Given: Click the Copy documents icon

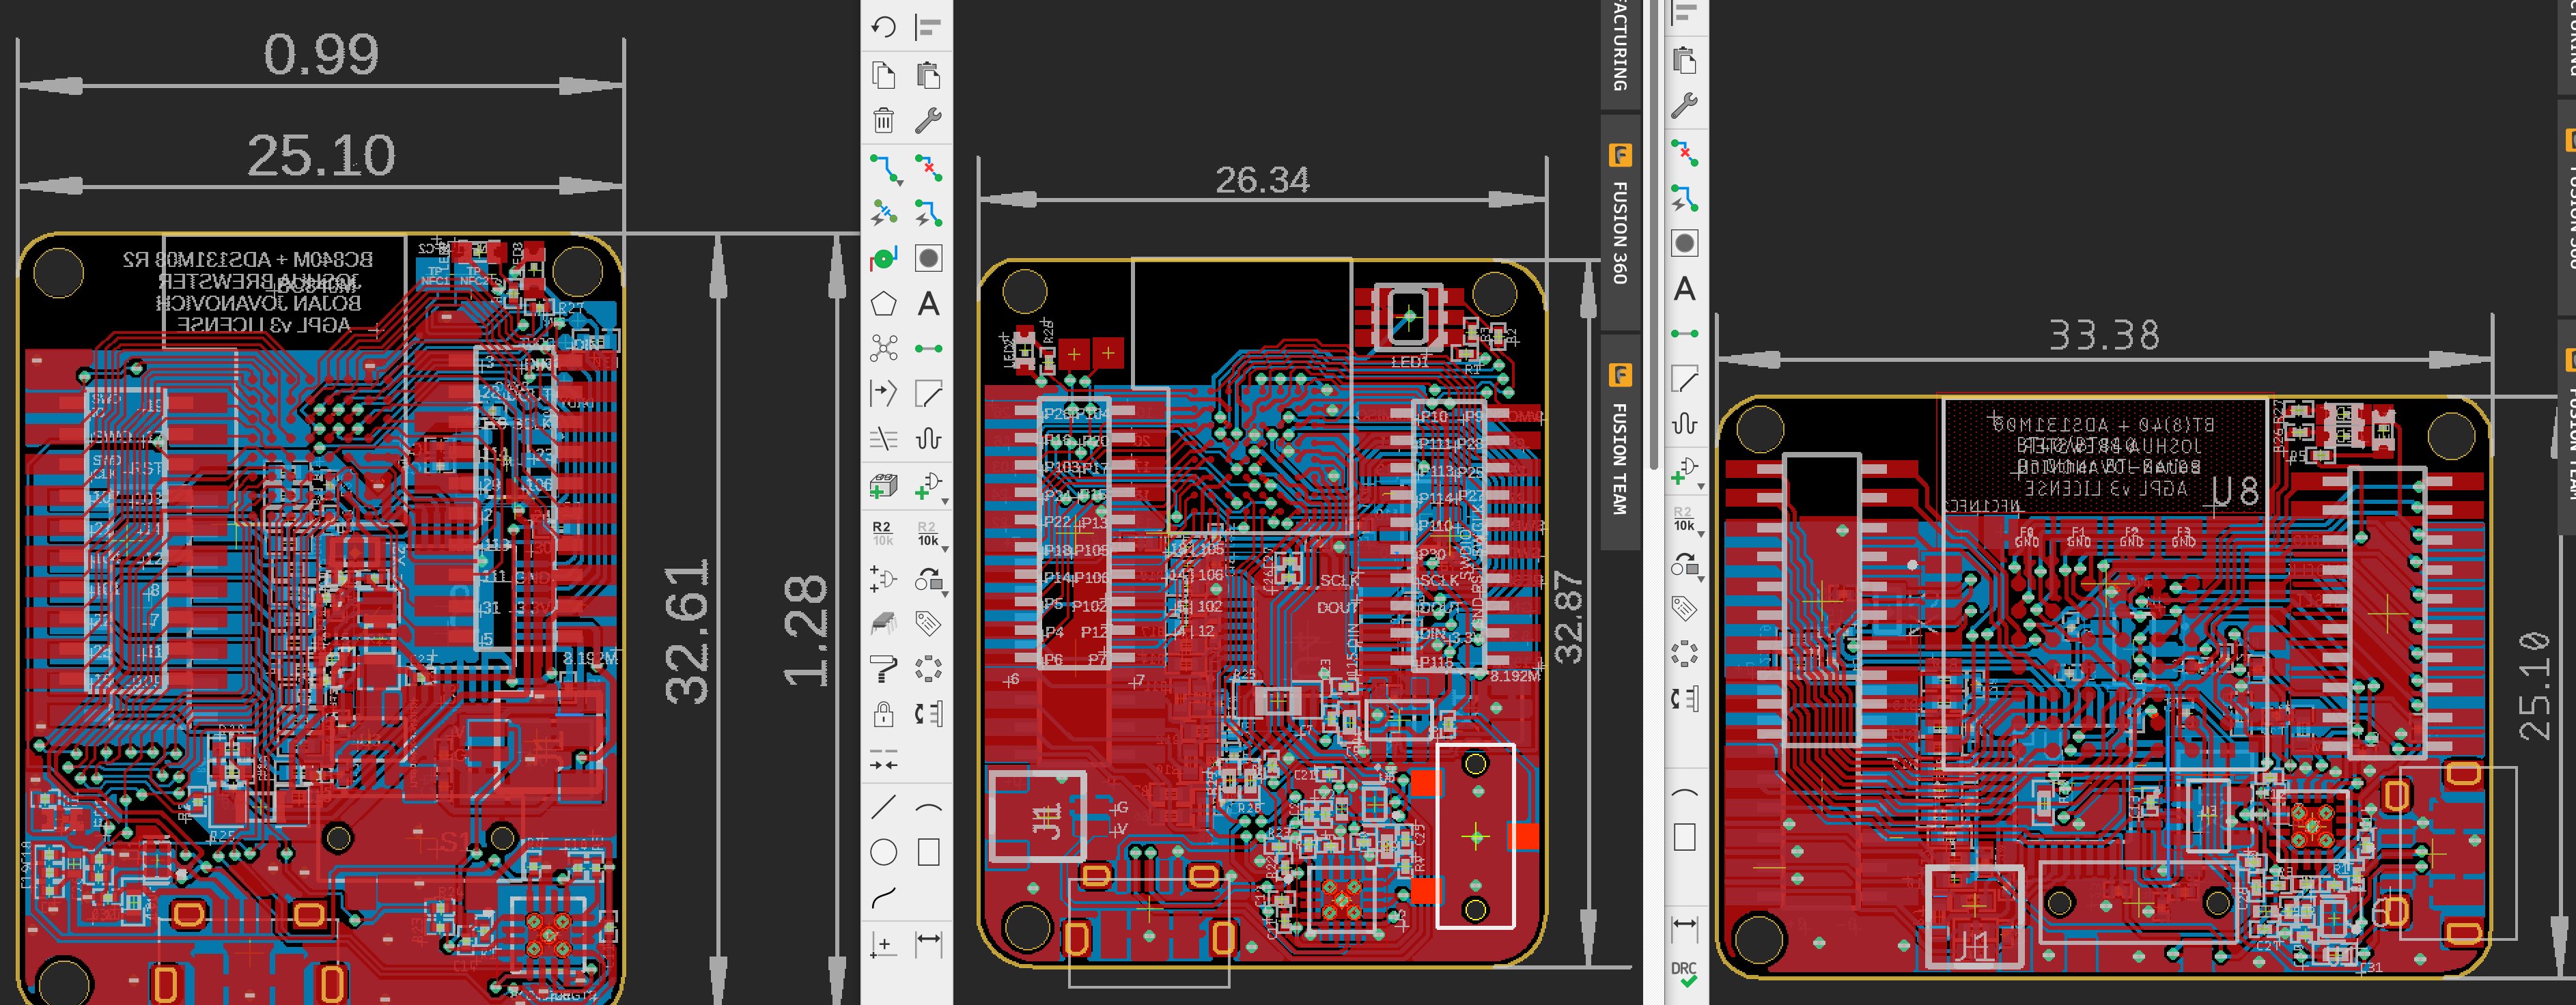Looking at the screenshot, I should click(883, 75).
